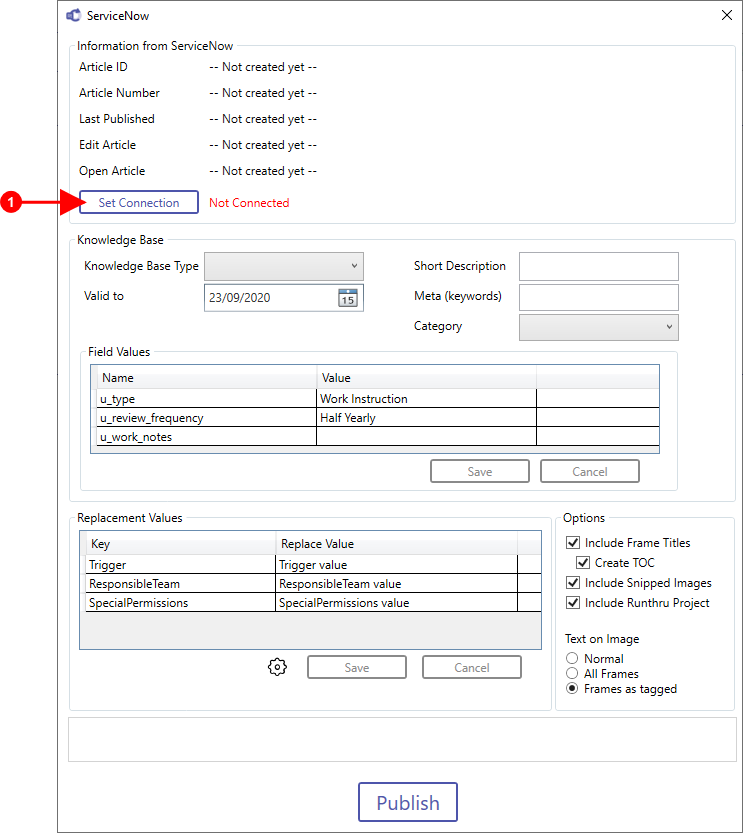Toggle Include Frame Titles checkbox
743x833 pixels.
pyautogui.click(x=573, y=542)
